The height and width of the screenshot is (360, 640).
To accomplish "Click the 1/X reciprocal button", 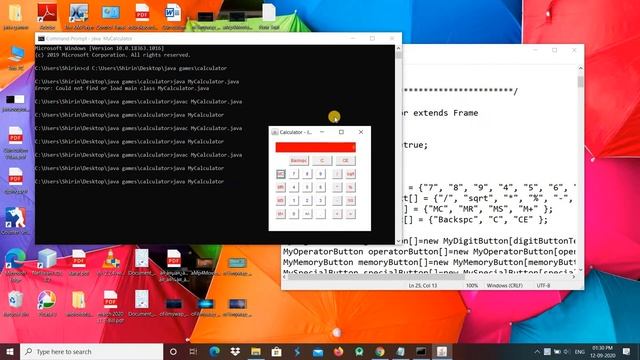I will point(350,200).
